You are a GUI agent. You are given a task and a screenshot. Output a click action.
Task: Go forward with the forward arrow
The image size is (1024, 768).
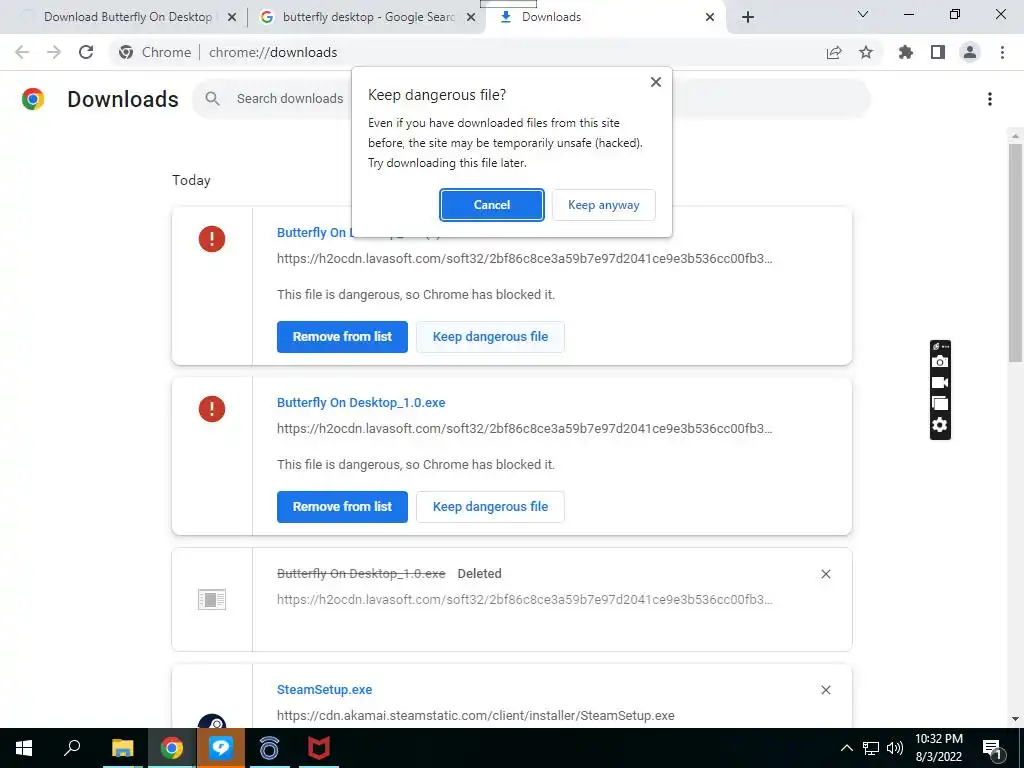pyautogui.click(x=54, y=52)
